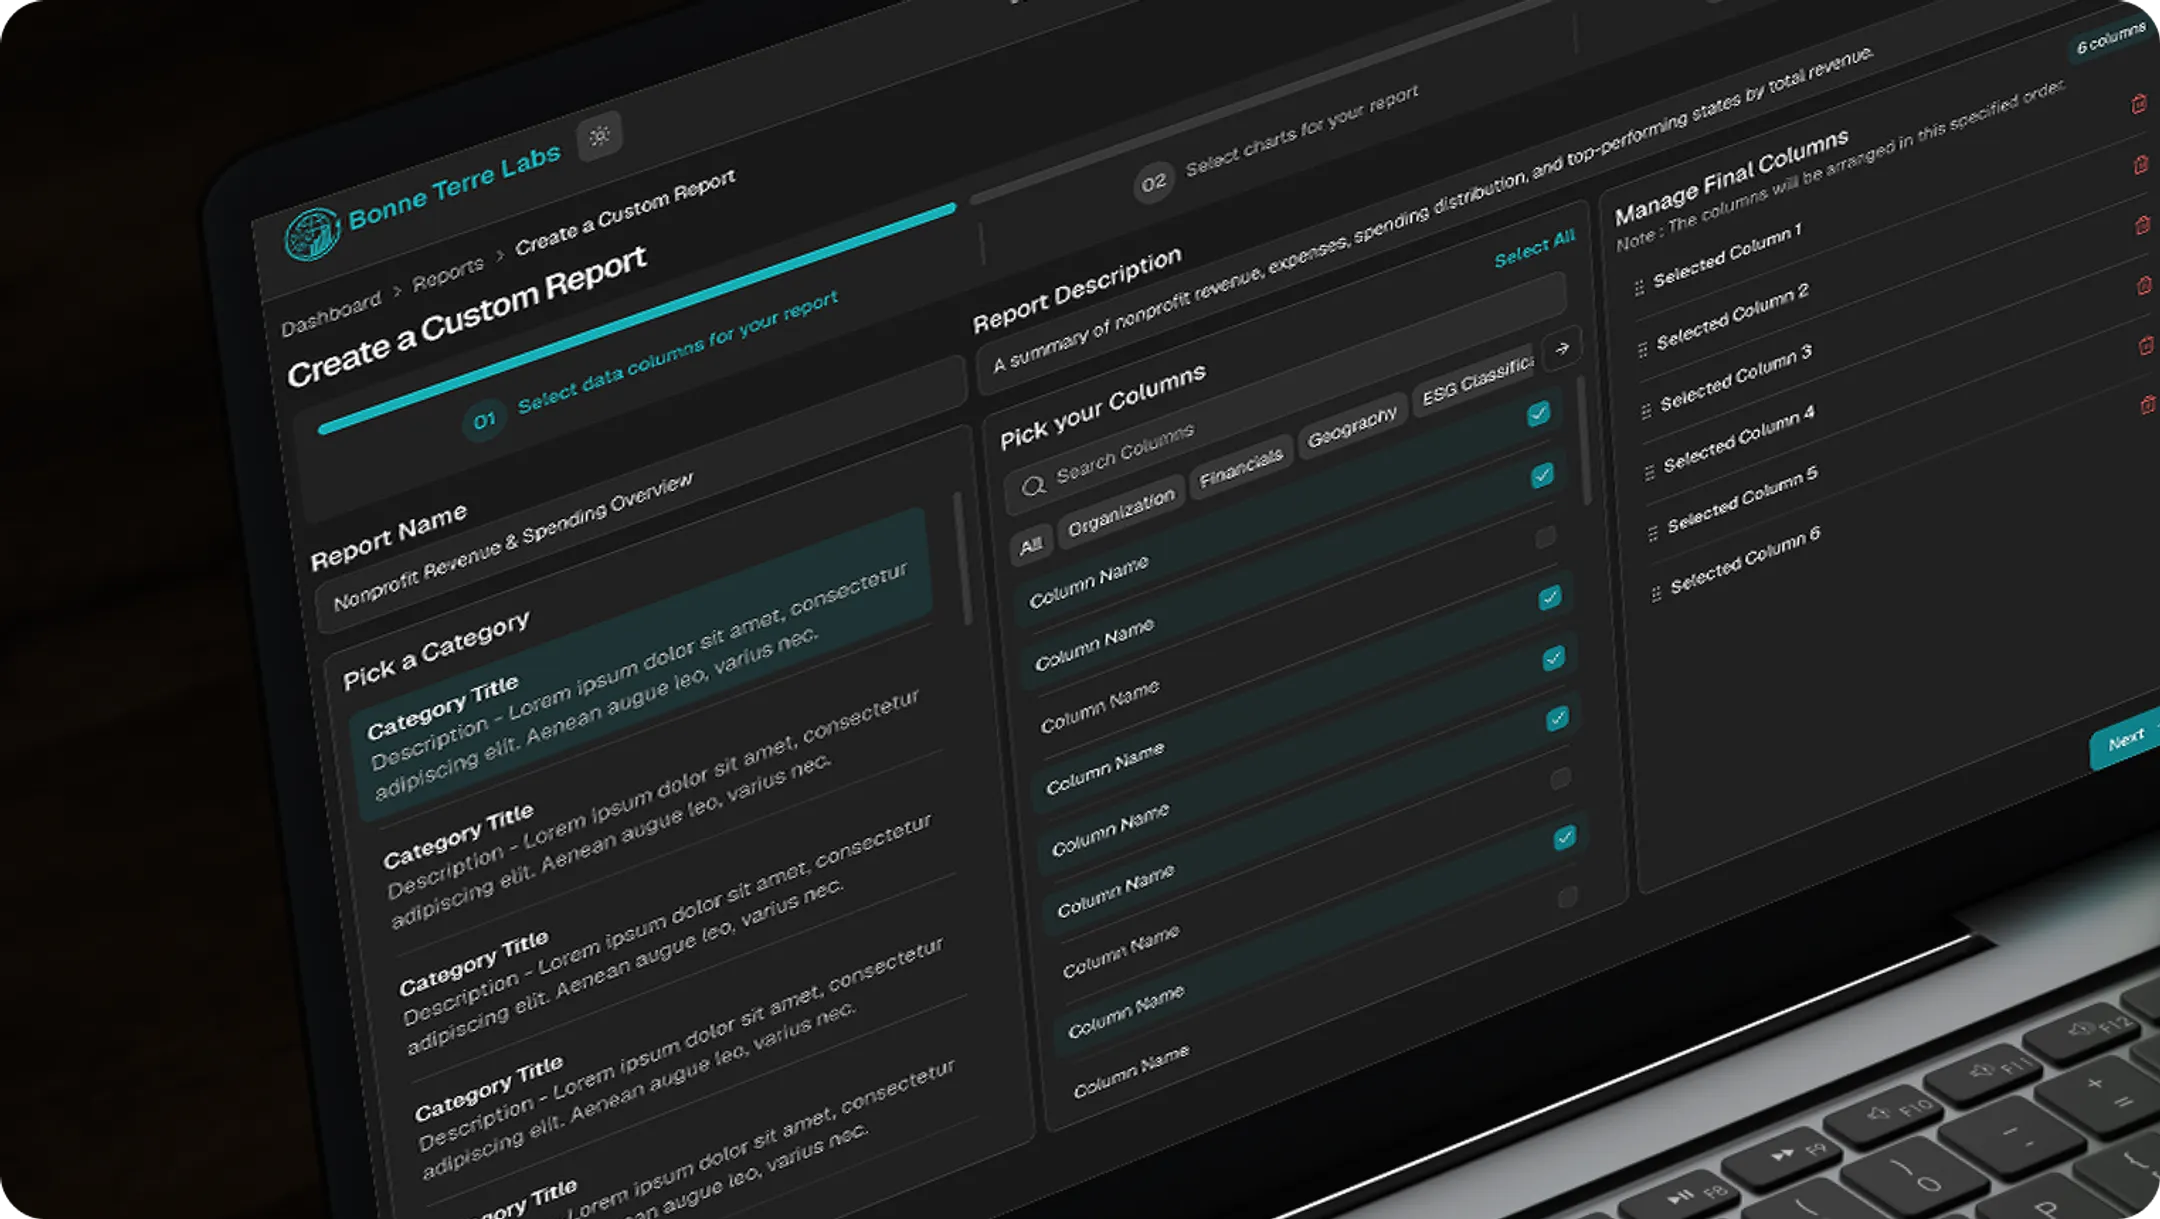Delete Selected Column 3 with trash icon
Screen dimensions: 2160x1219
(x=2142, y=225)
